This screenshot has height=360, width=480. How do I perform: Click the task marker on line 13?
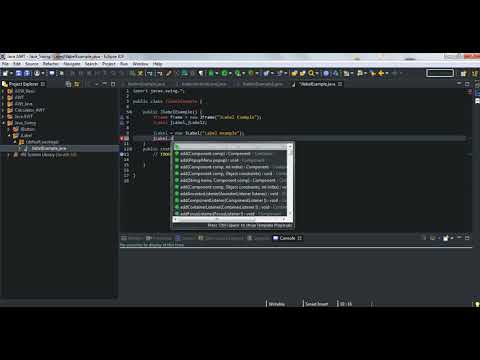click(x=122, y=154)
